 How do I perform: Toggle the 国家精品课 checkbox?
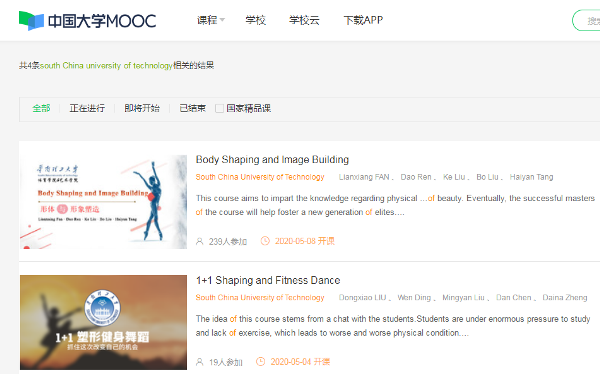(219, 109)
